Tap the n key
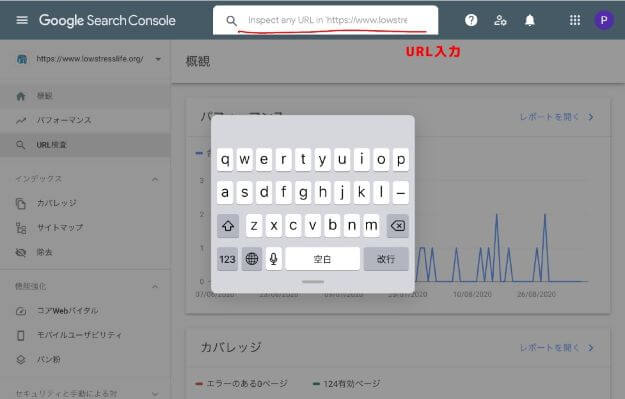The image size is (625, 399). click(352, 226)
